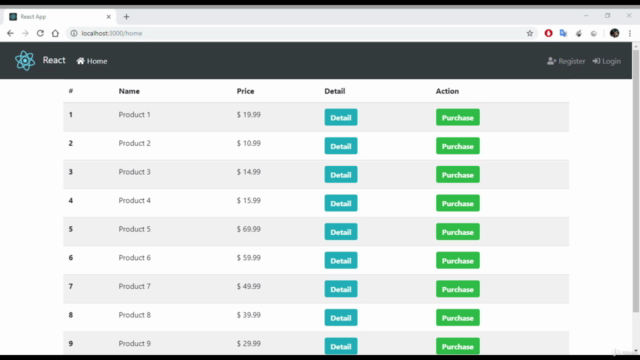View Detail for Product 3
This screenshot has height=360, width=640.
point(341,175)
